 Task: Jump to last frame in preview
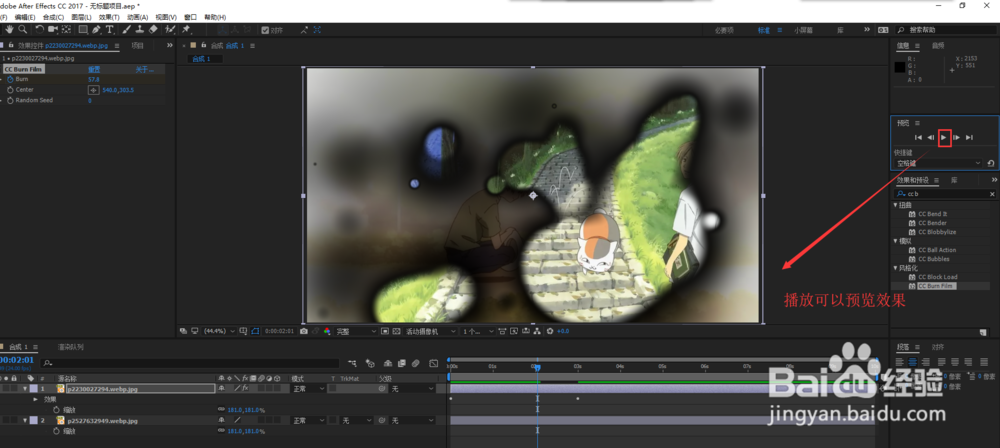pos(969,137)
